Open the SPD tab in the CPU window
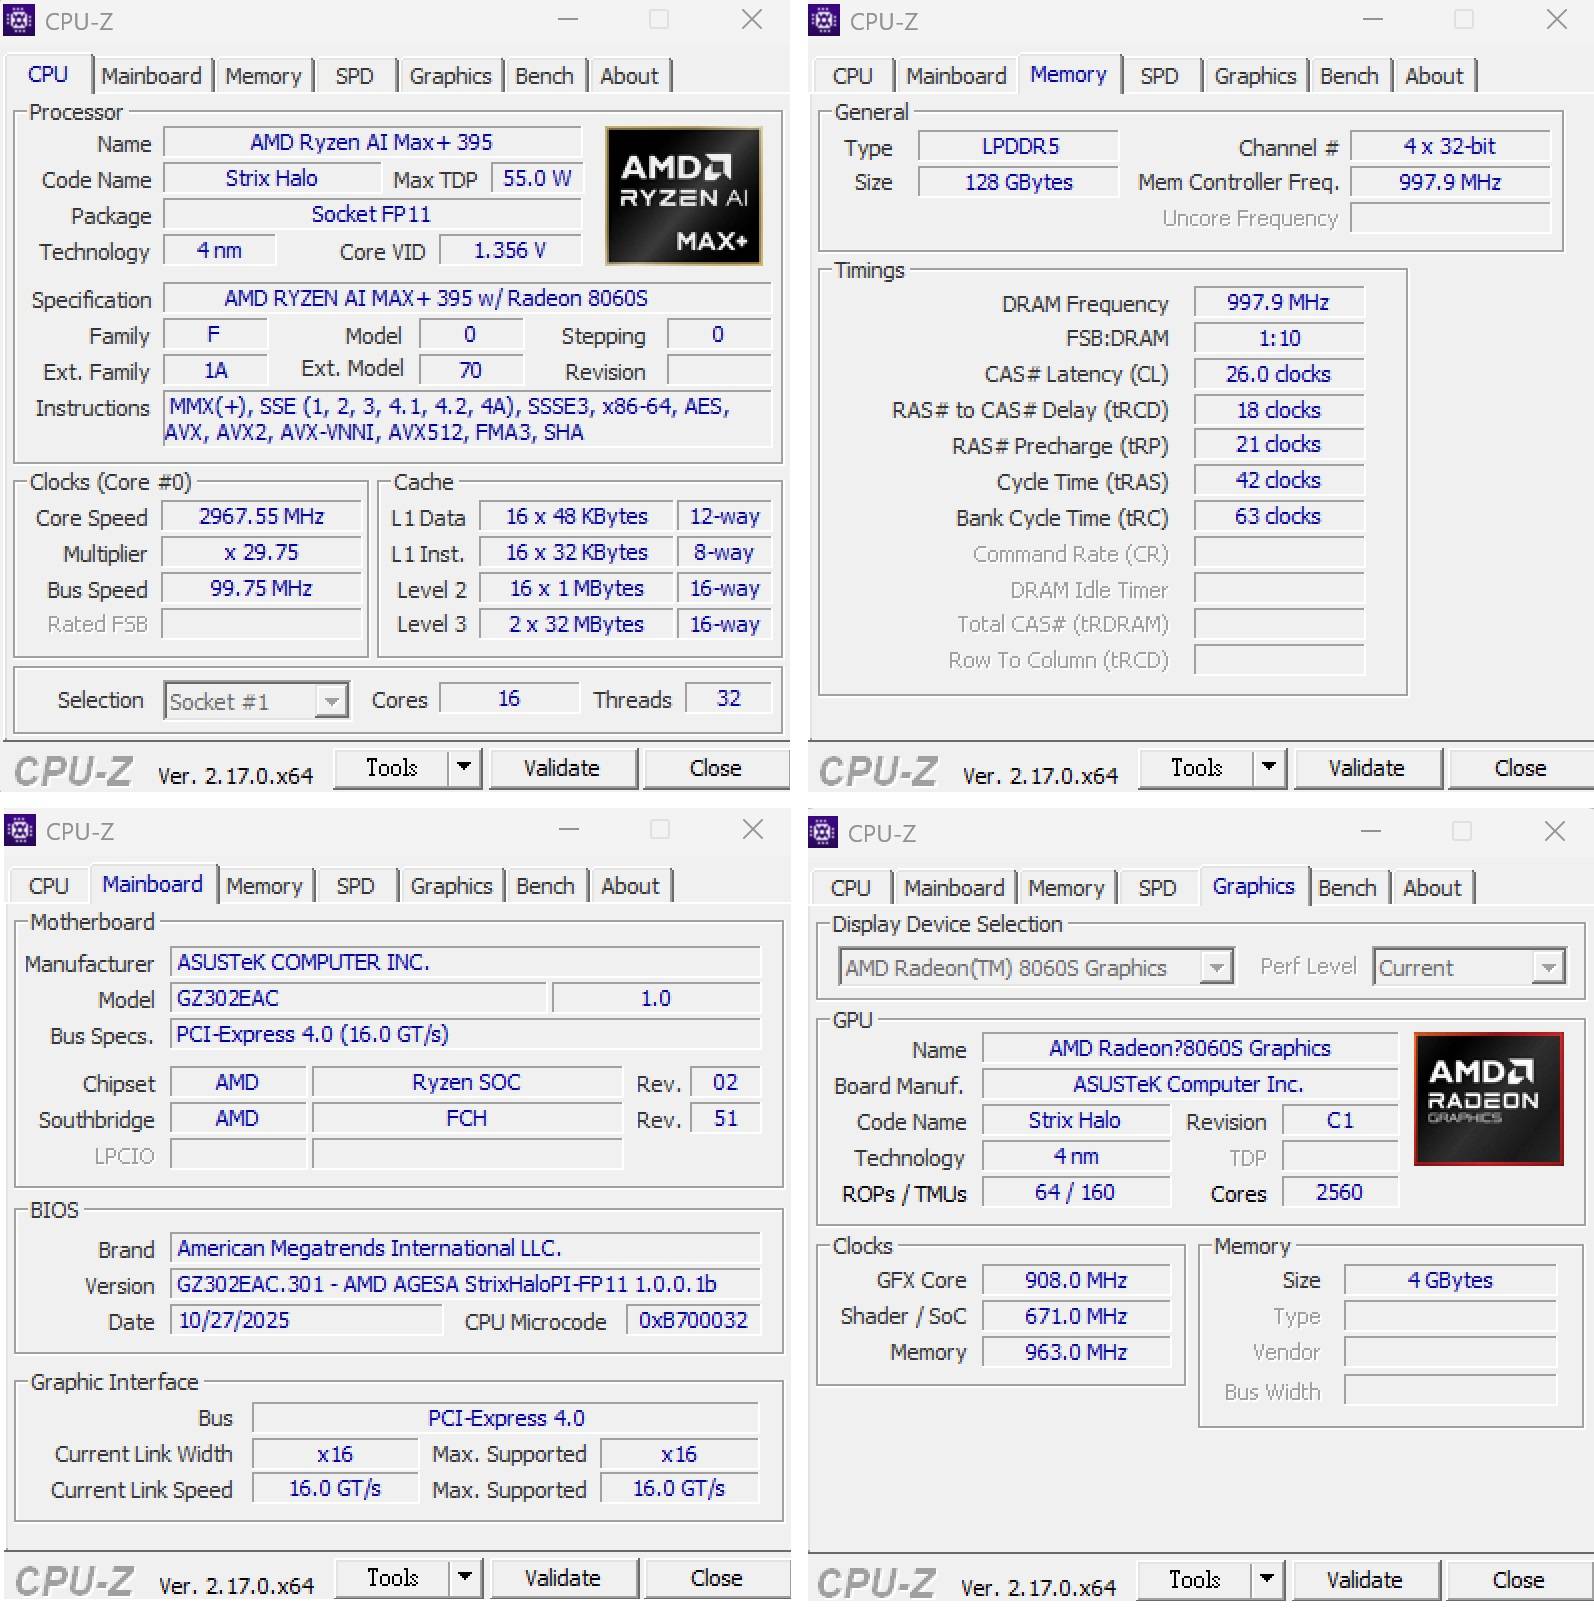Viewport: 1594px width, 1610px height. [355, 76]
